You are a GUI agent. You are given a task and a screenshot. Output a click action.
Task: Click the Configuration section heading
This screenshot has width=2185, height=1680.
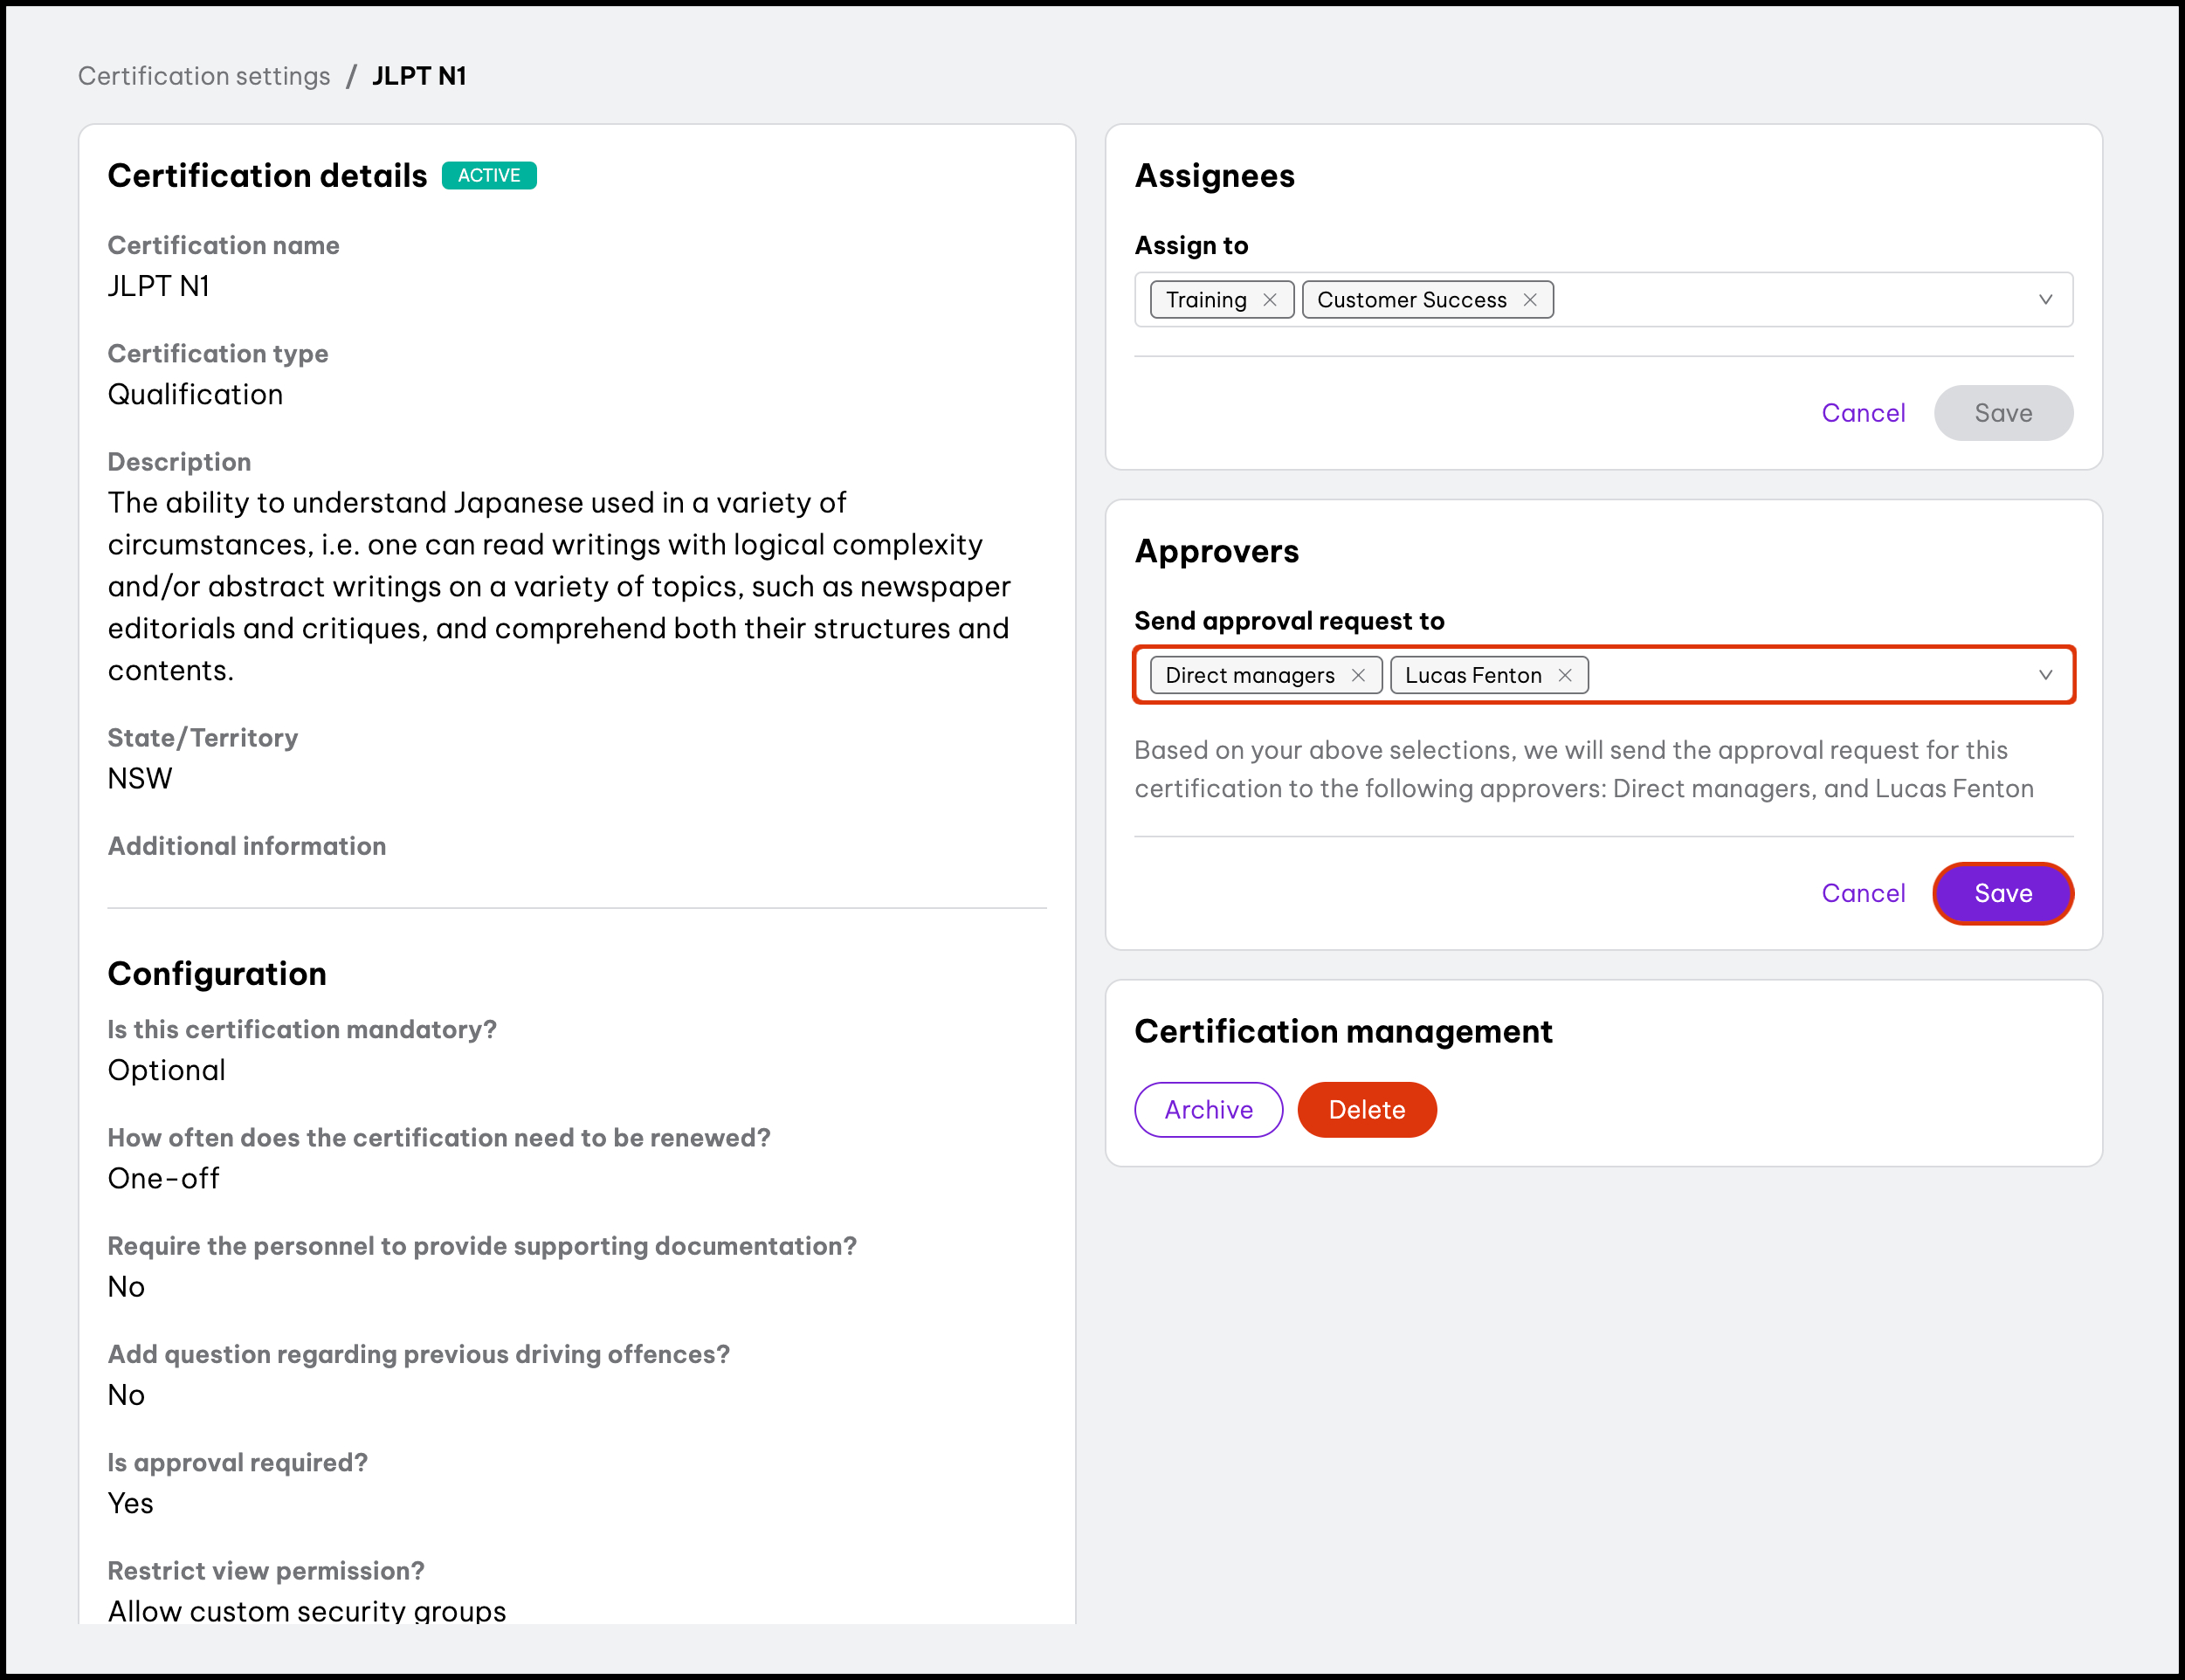(217, 974)
